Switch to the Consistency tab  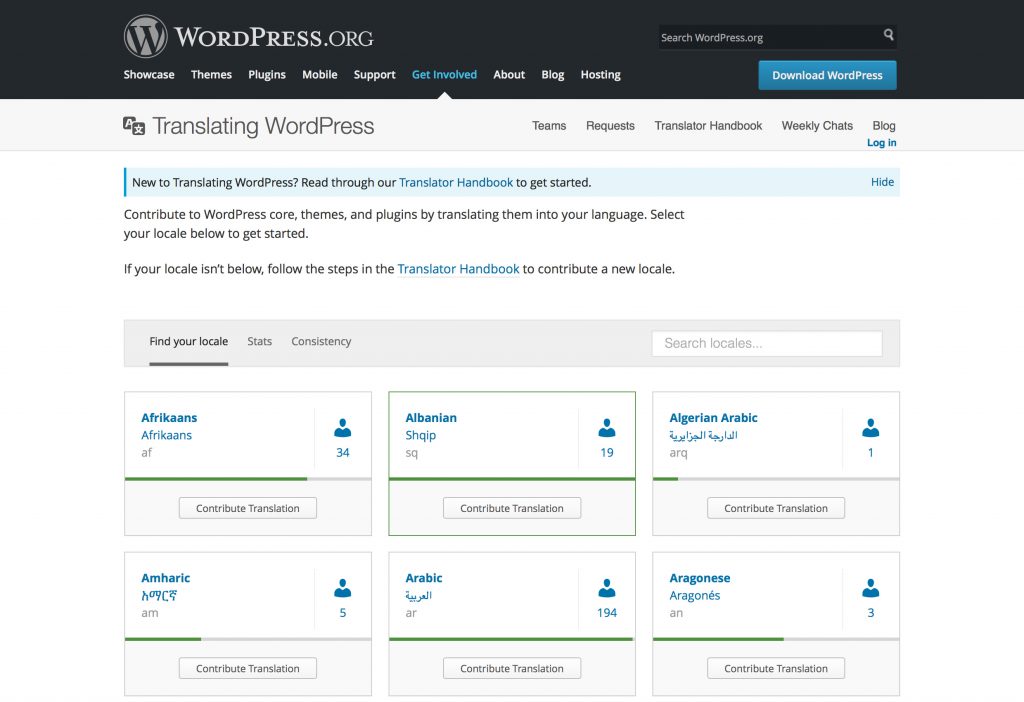[x=321, y=341]
